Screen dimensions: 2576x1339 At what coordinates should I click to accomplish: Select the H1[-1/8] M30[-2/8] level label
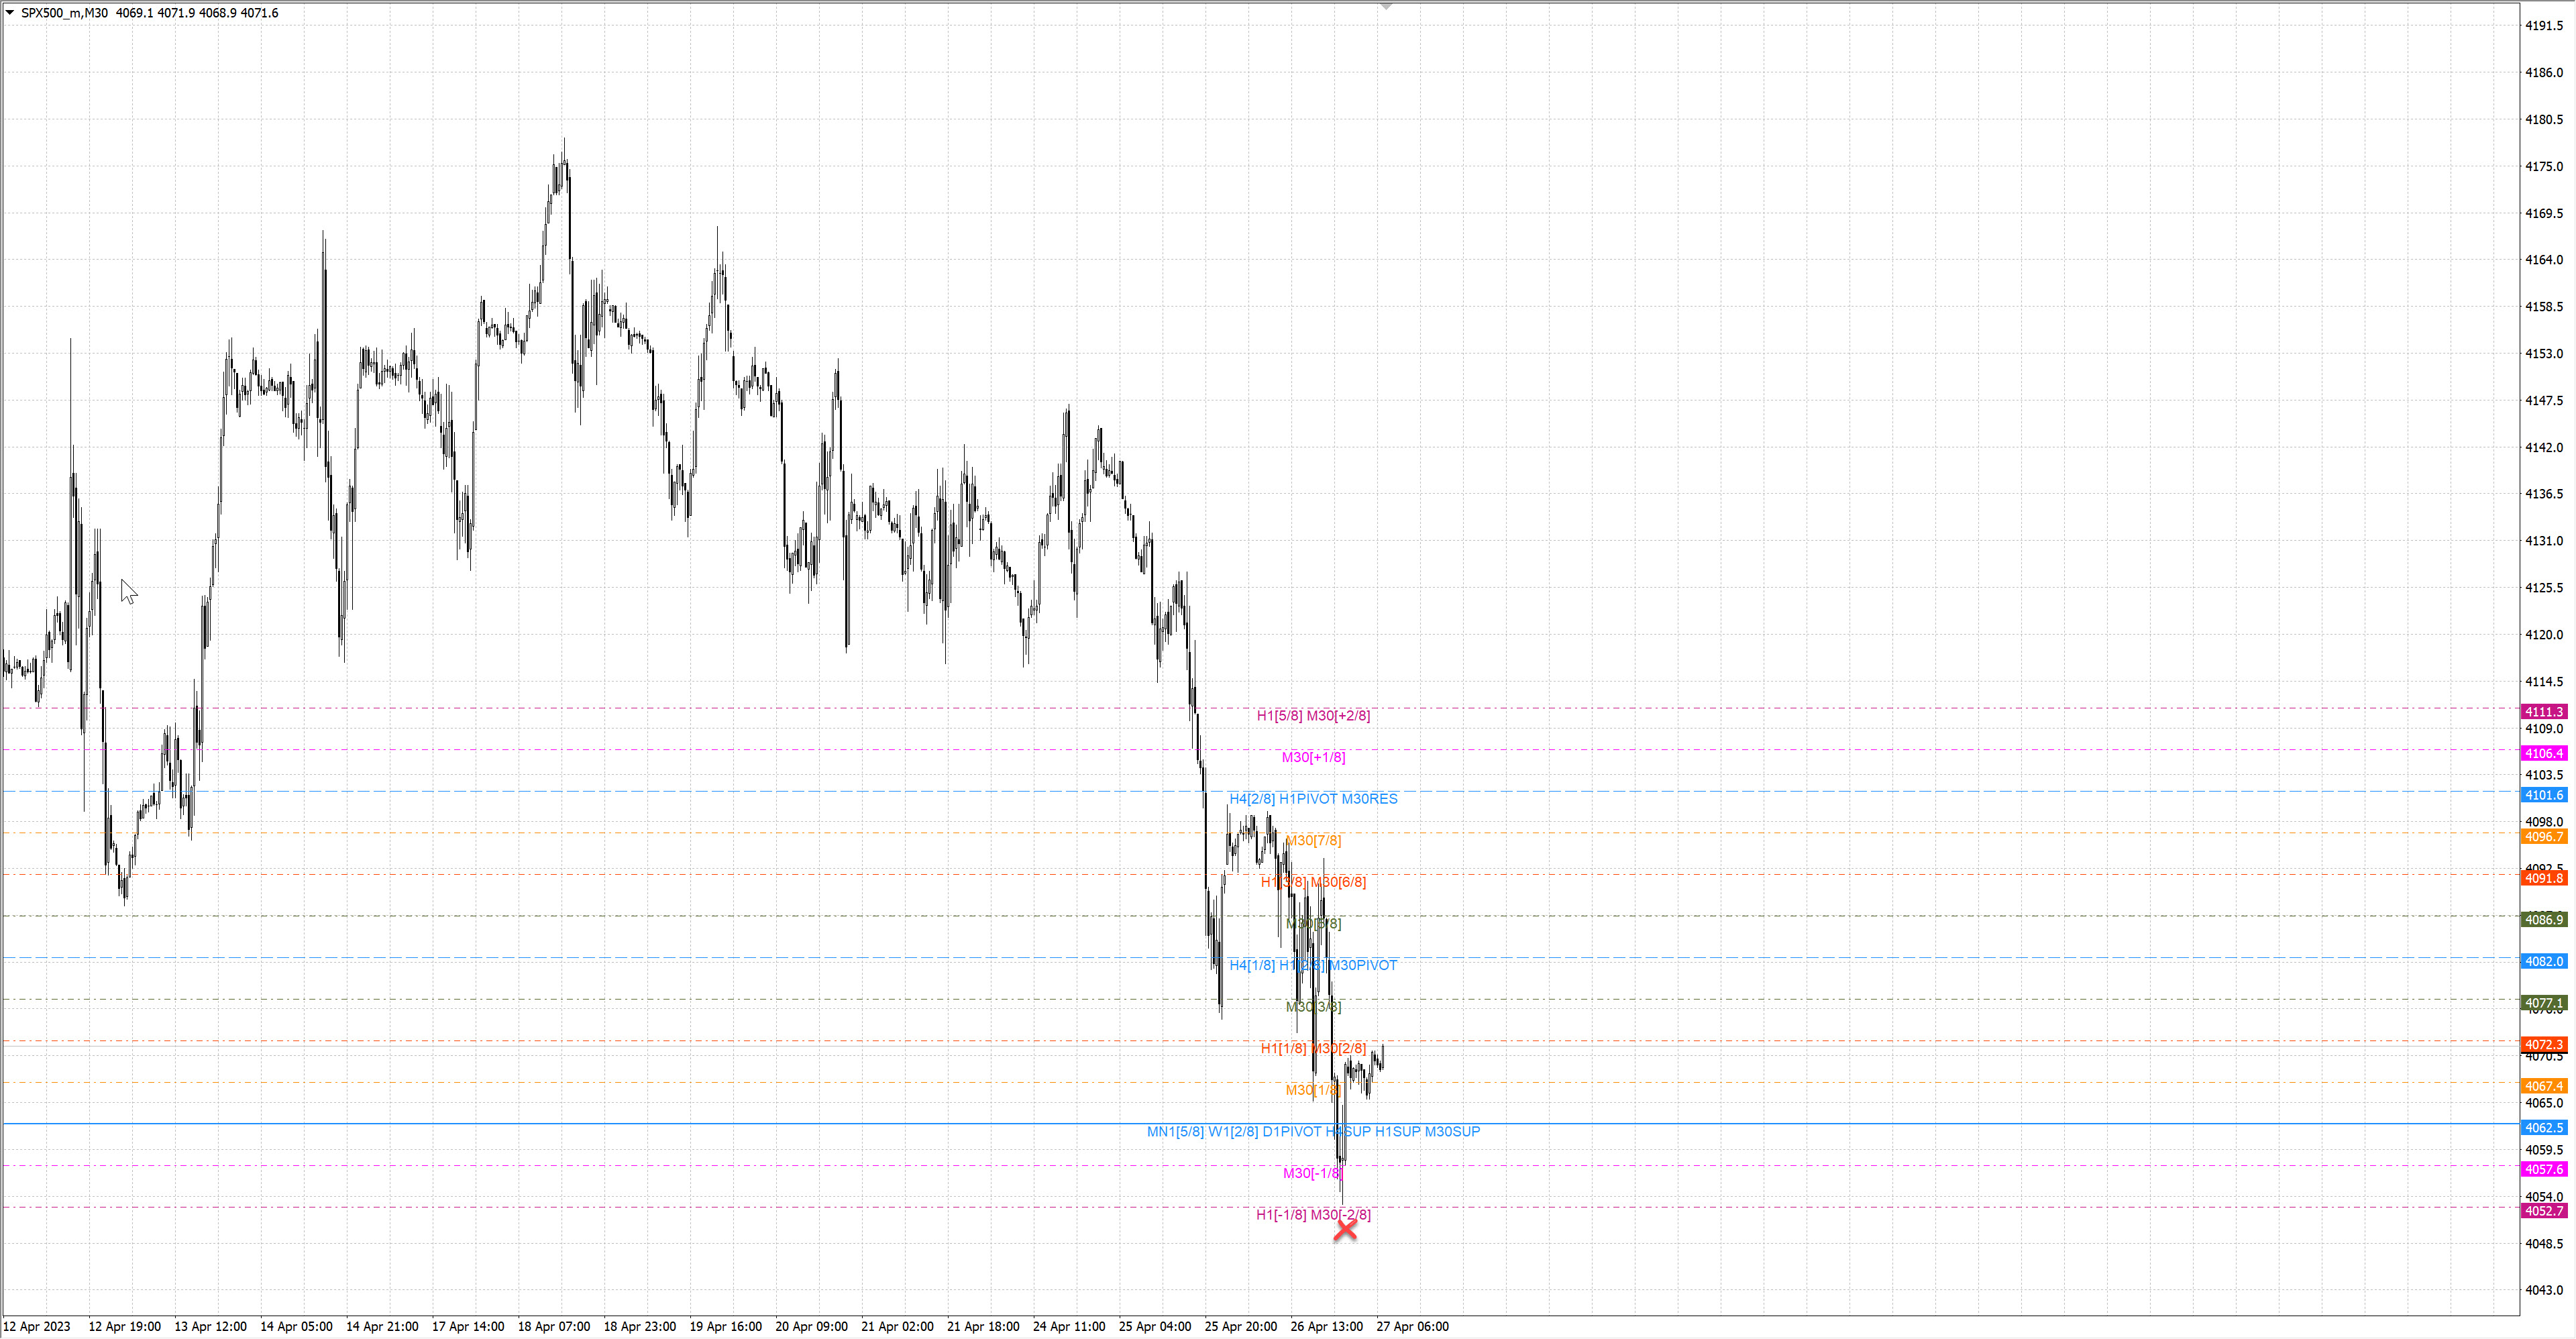pos(1313,1215)
